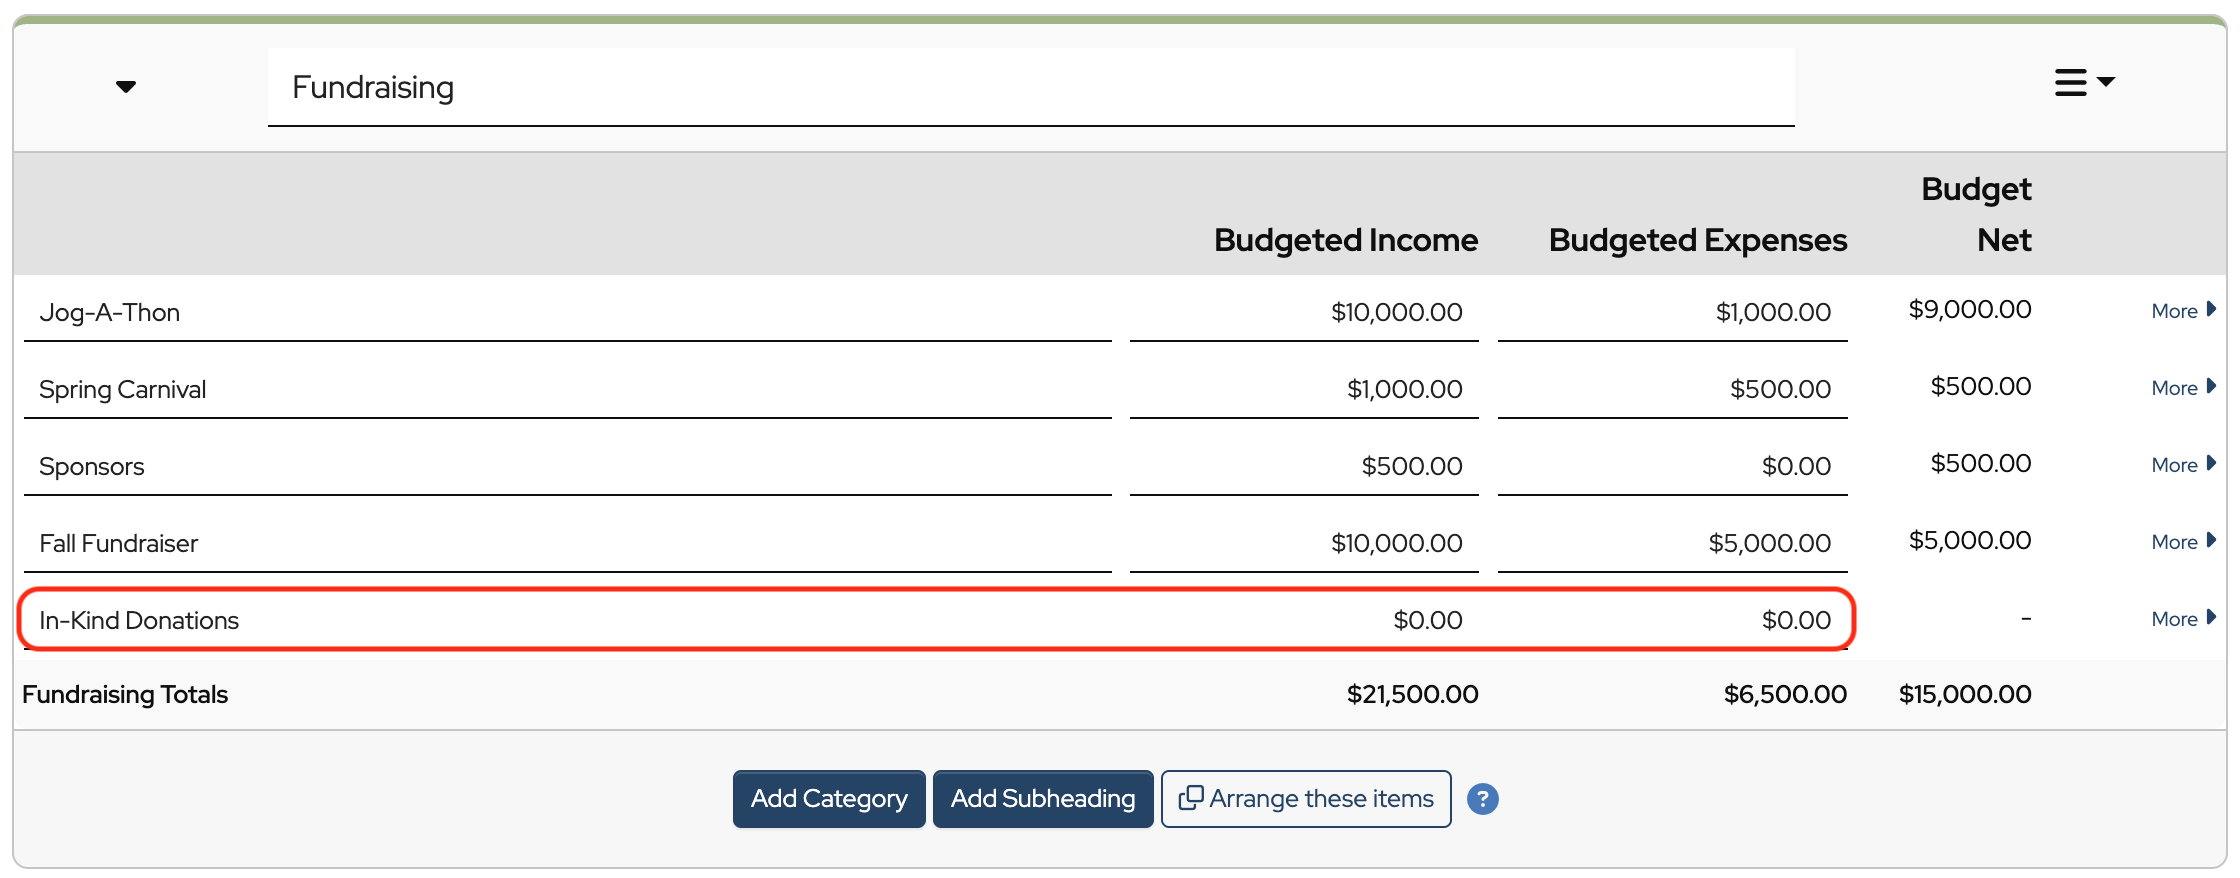Image resolution: width=2240 pixels, height=878 pixels.
Task: Click the blue help question mark icon
Action: click(1482, 799)
